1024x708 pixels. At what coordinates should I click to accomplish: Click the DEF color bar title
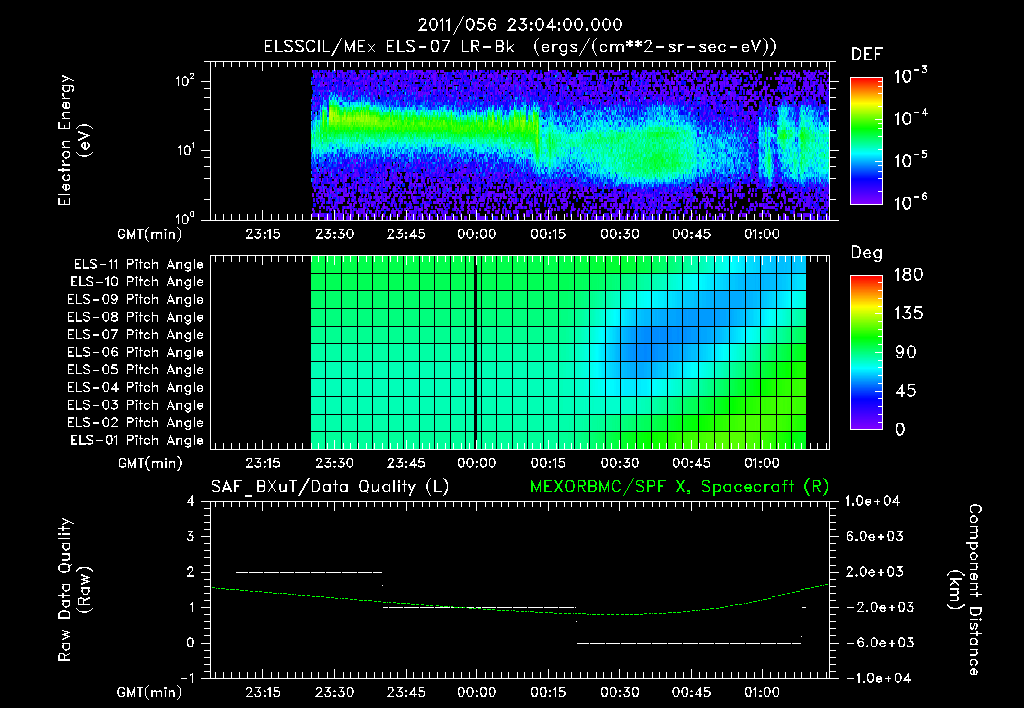tap(867, 55)
